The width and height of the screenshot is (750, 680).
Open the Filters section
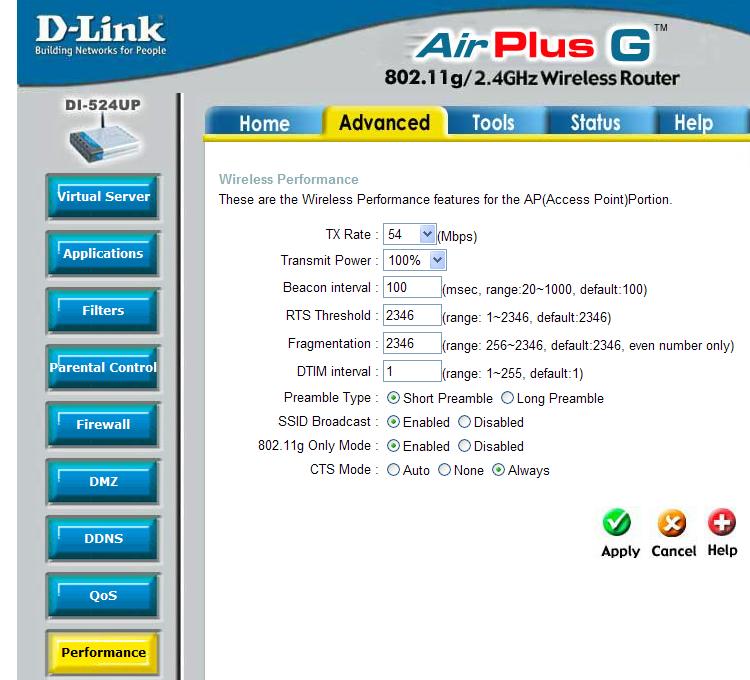pos(103,310)
